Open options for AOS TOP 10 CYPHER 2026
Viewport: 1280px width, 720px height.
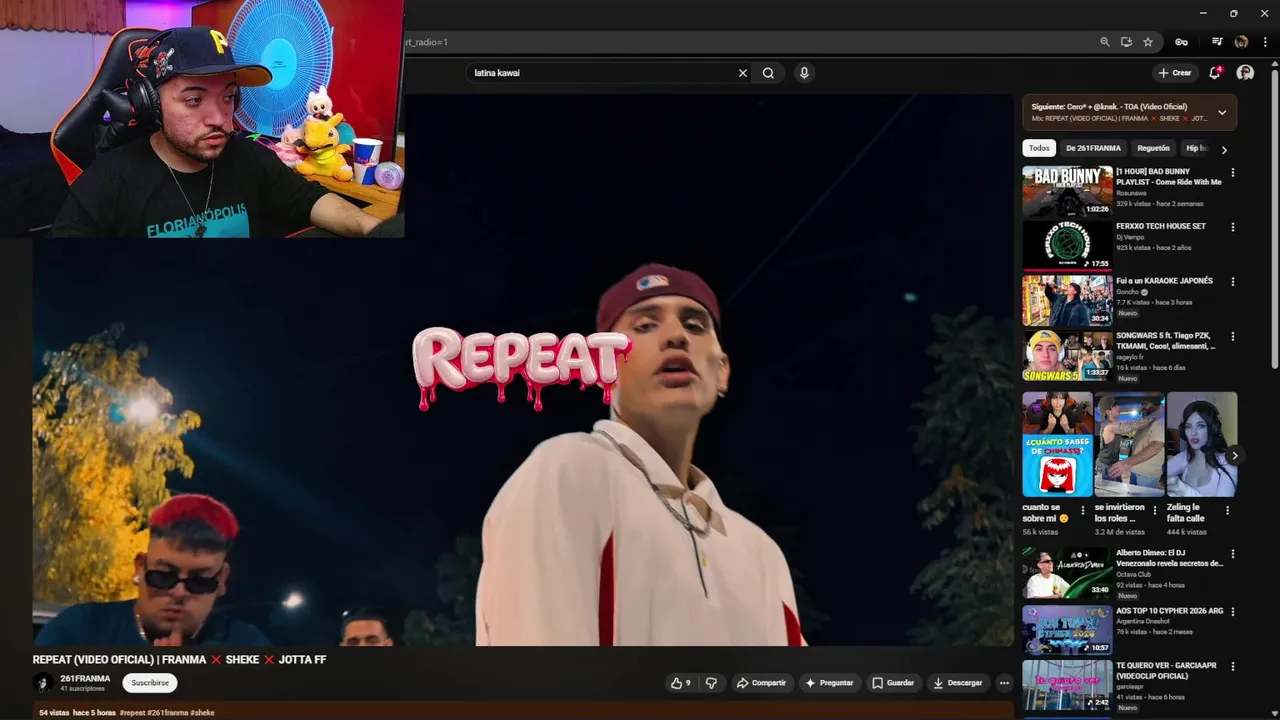[x=1232, y=612]
